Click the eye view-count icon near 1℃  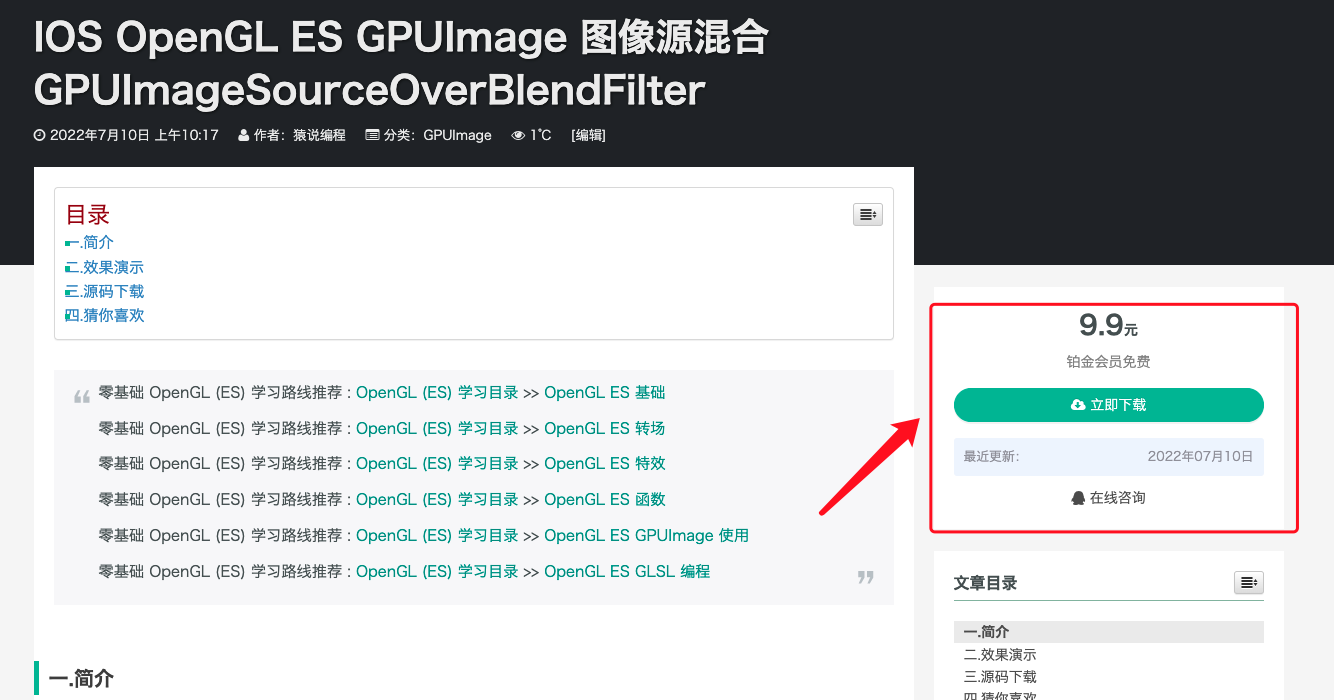pyautogui.click(x=516, y=135)
